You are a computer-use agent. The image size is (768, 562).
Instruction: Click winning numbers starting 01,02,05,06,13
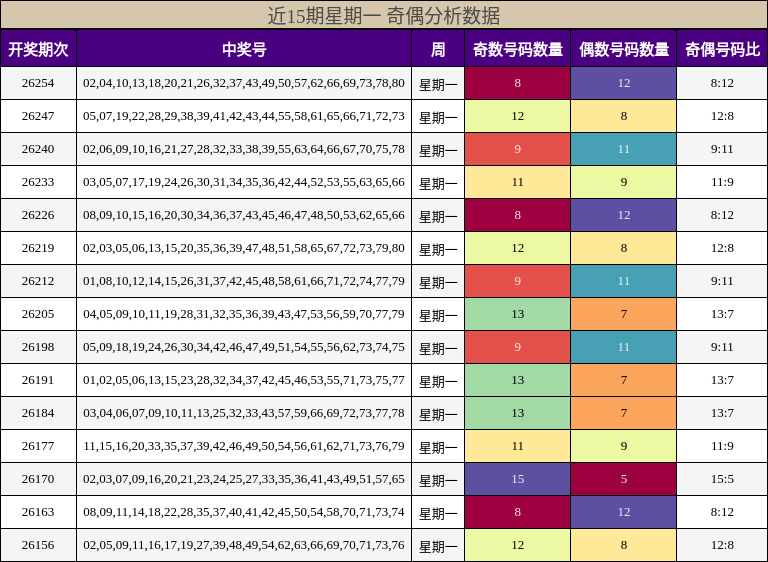tap(244, 380)
